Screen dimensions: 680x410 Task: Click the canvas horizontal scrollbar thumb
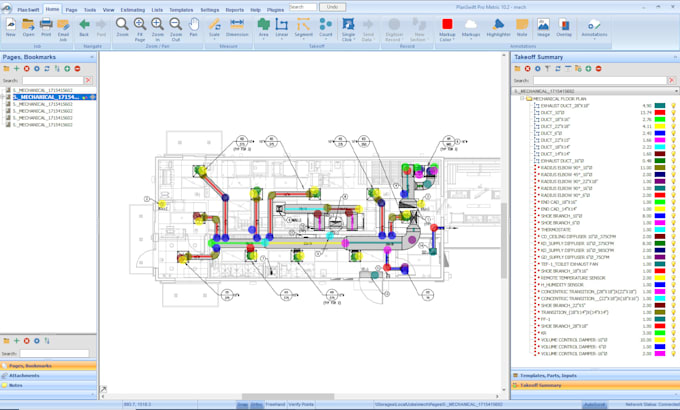[288, 397]
